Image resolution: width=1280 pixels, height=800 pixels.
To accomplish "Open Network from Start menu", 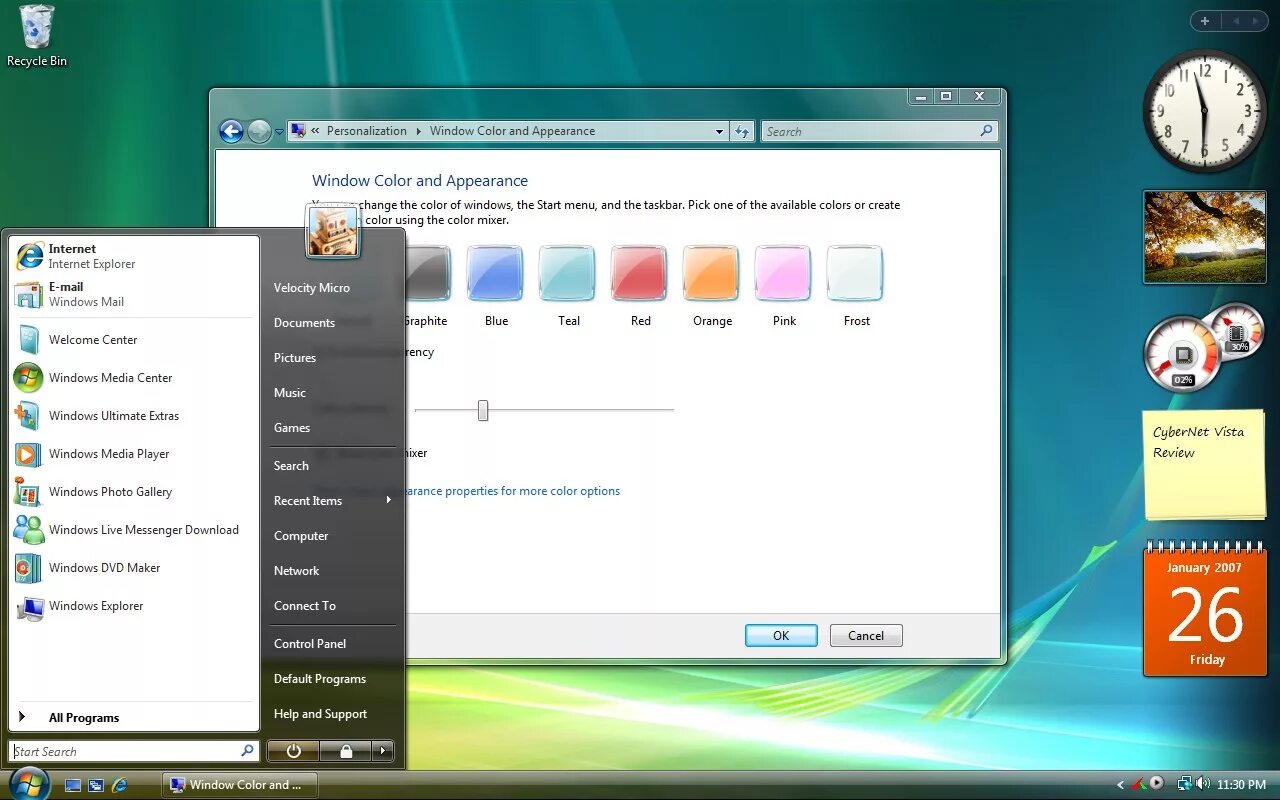I will coord(333,571).
